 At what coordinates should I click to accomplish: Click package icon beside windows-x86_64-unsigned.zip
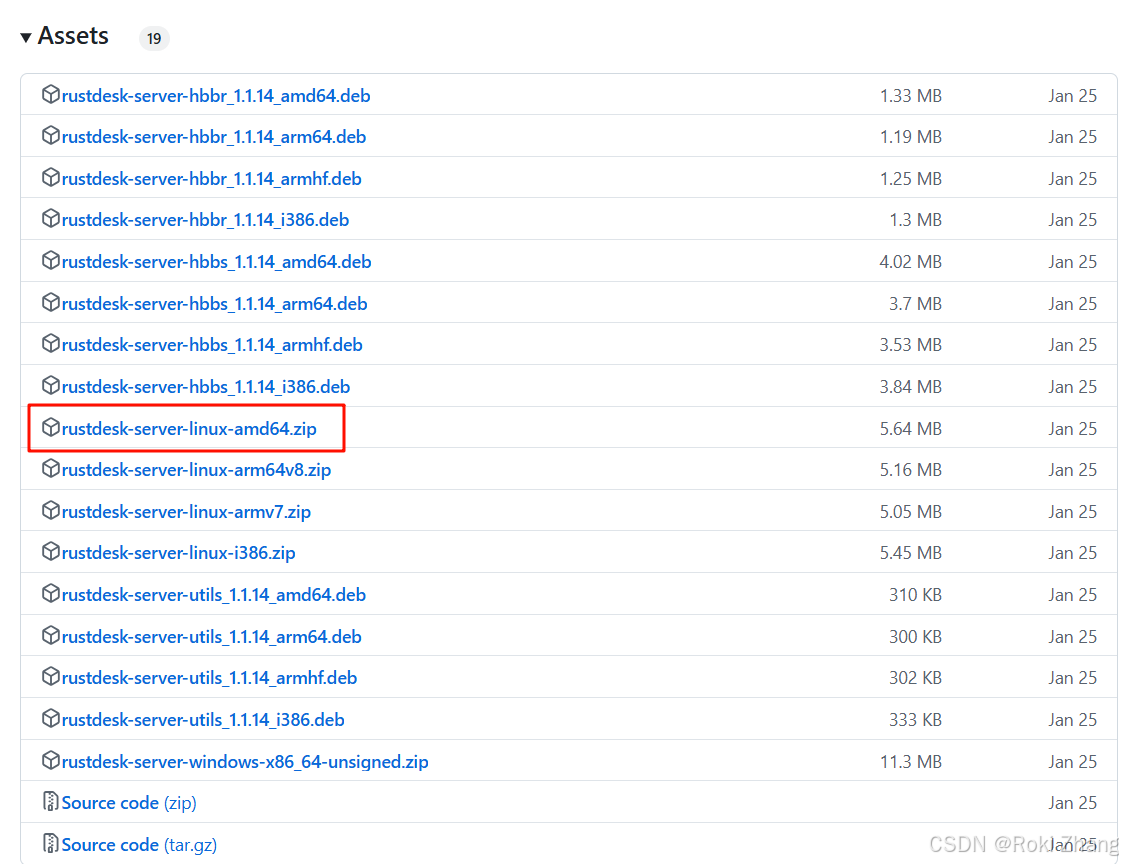(51, 761)
